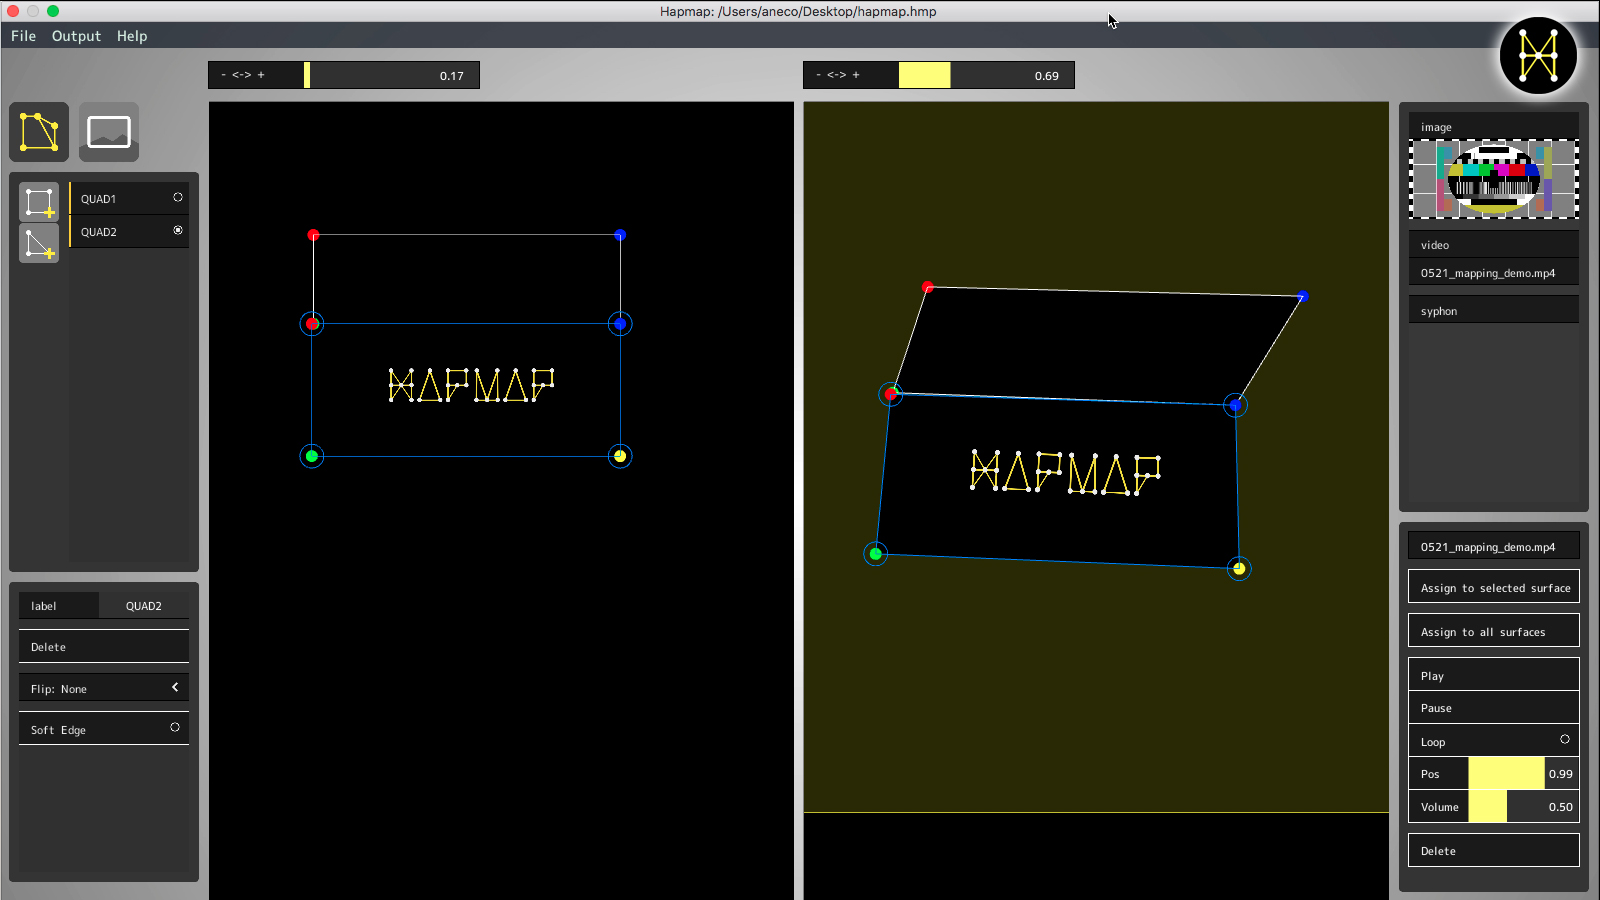
Task: Click the yellow corner handle in output view
Action: click(x=1239, y=569)
